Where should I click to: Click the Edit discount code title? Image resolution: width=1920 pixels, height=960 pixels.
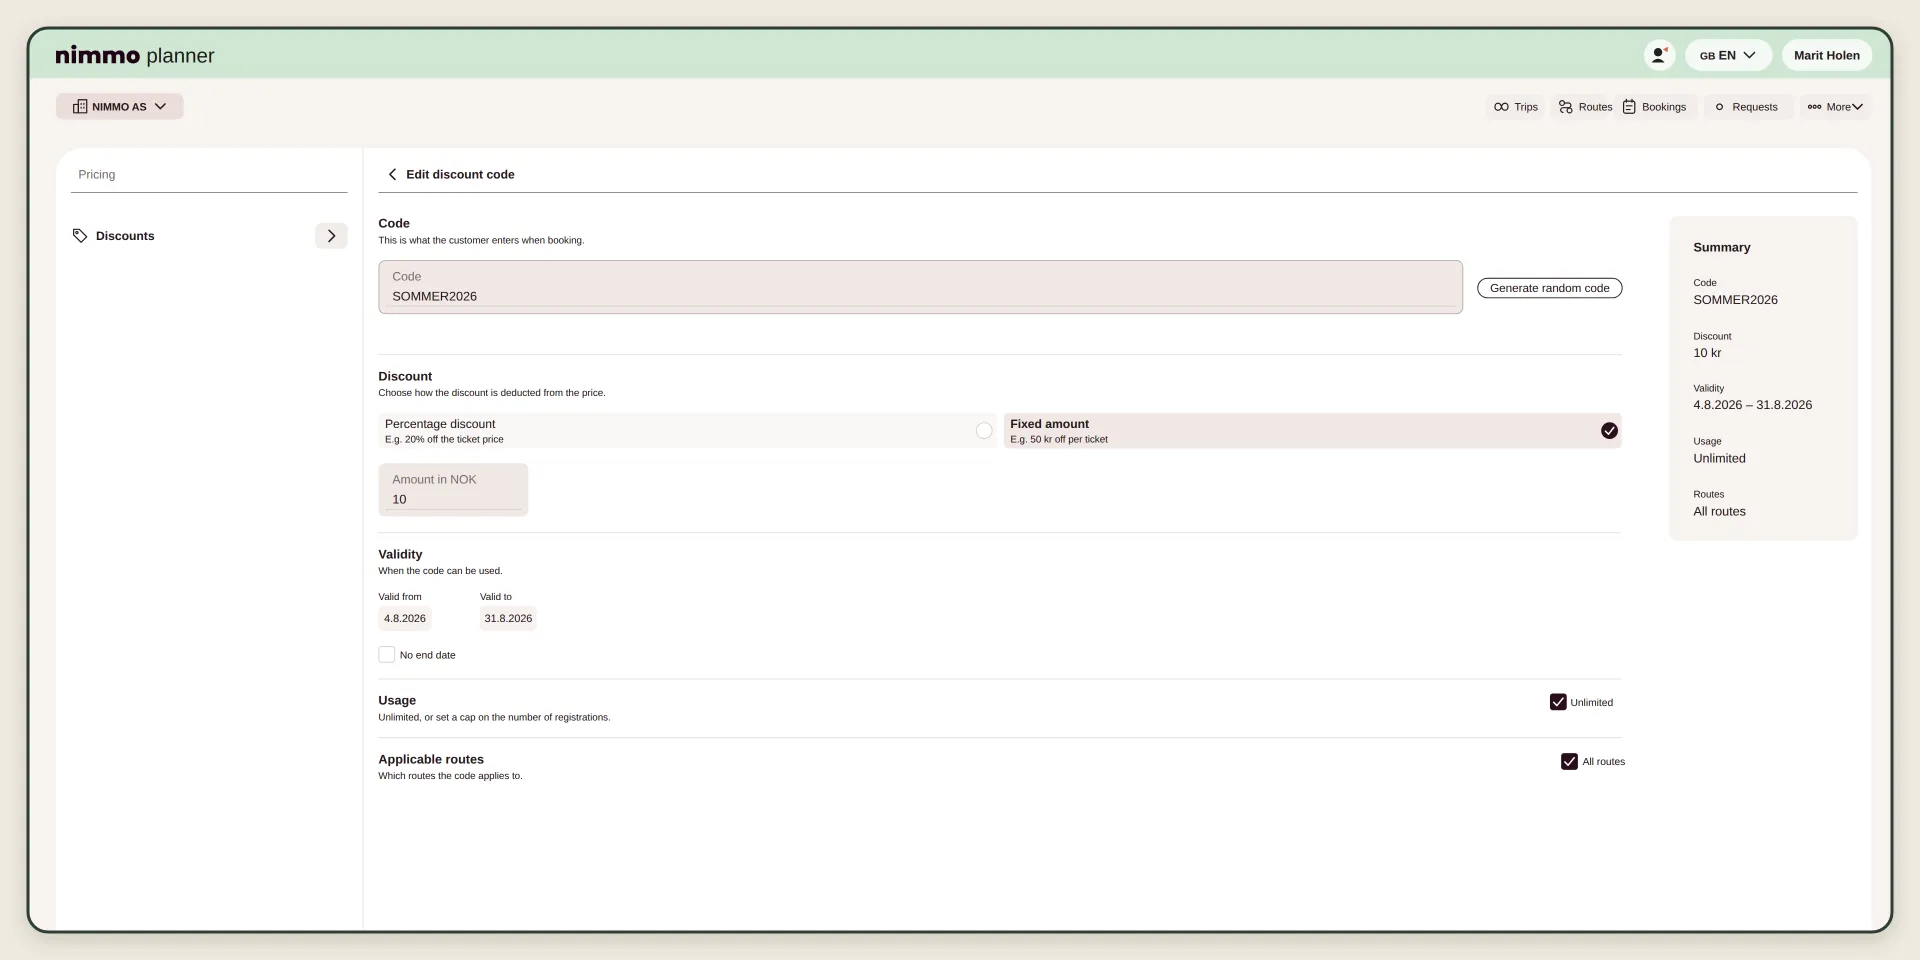pyautogui.click(x=460, y=174)
